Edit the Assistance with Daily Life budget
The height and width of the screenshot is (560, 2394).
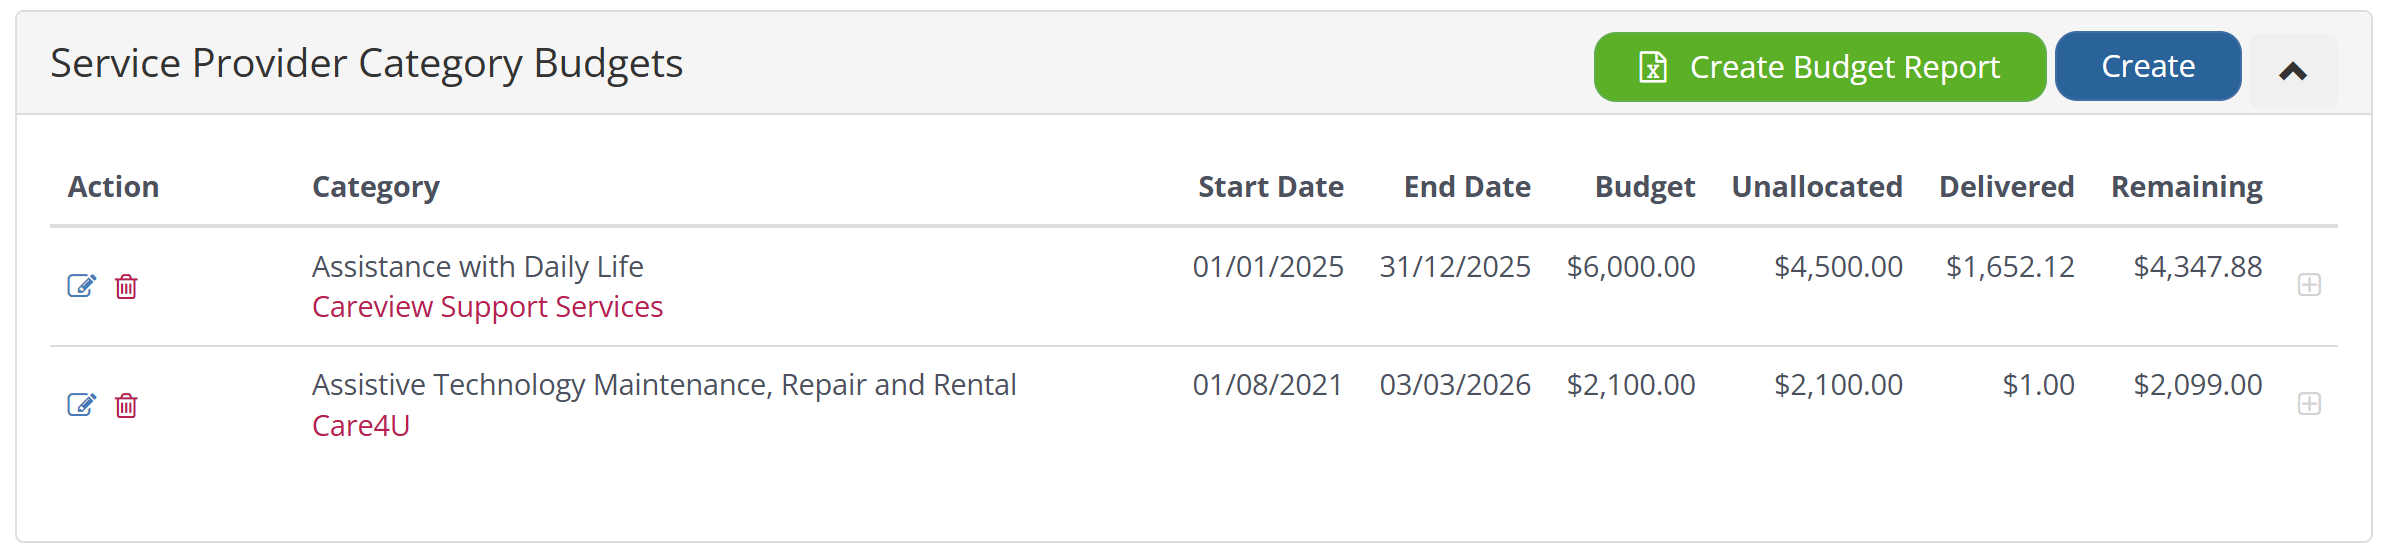click(81, 286)
